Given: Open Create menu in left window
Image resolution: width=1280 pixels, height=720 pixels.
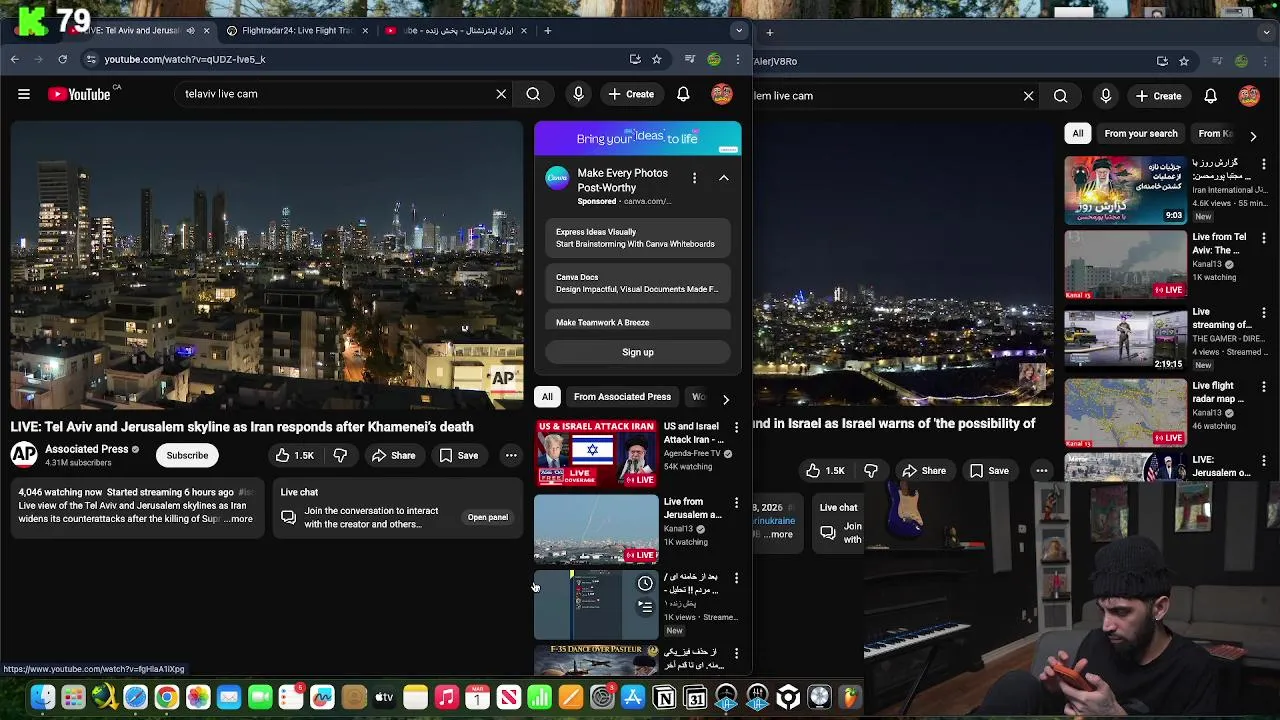Looking at the screenshot, I should [x=631, y=94].
